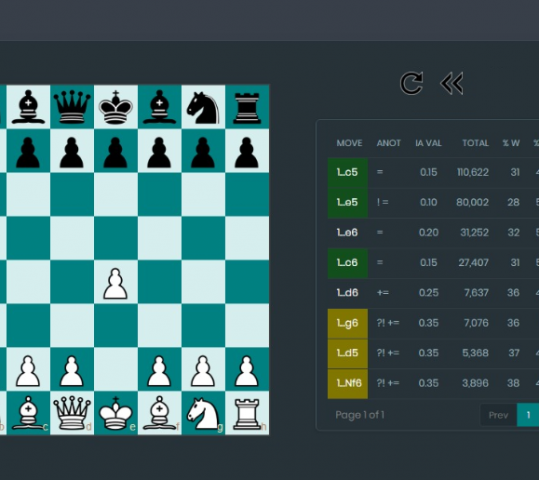
Task: Choose the 1..c5 move row
Action: pos(433,172)
